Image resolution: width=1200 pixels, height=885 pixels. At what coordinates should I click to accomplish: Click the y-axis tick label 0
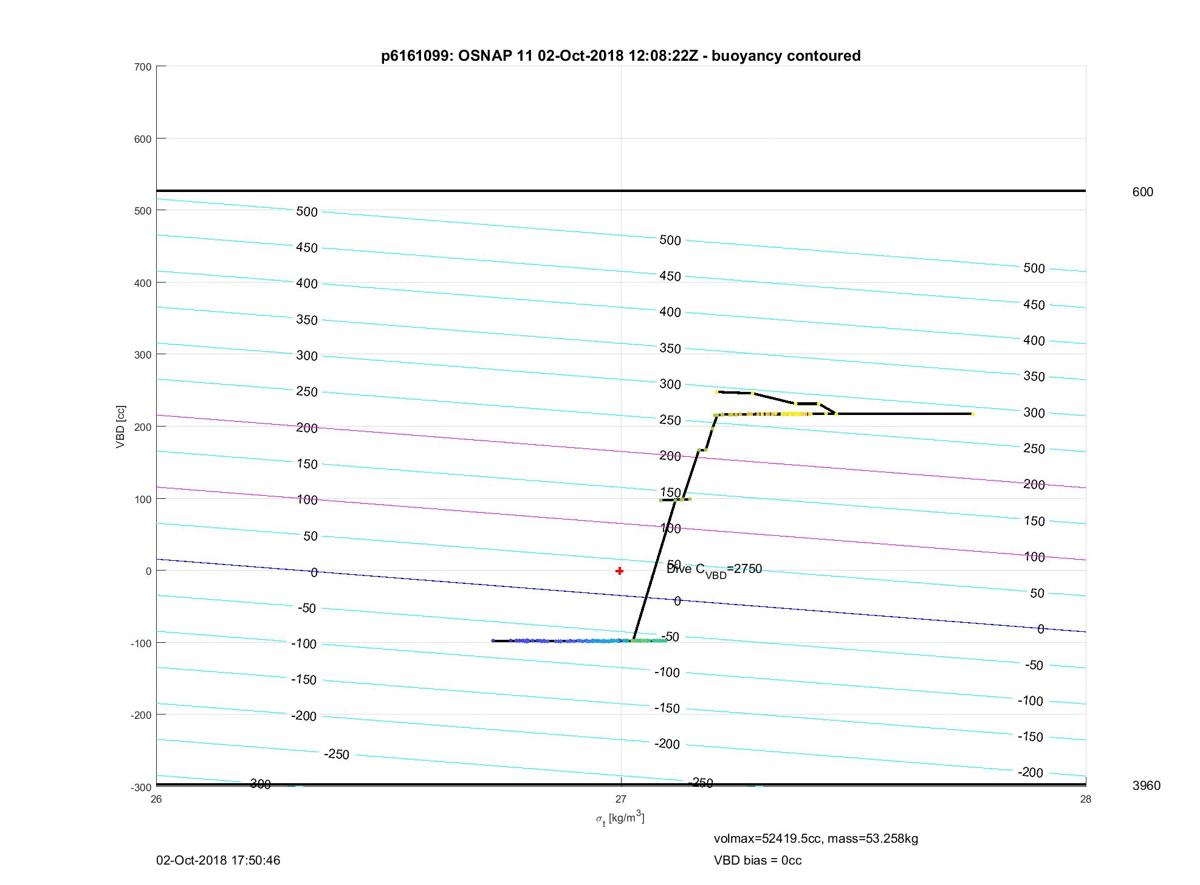coord(148,571)
